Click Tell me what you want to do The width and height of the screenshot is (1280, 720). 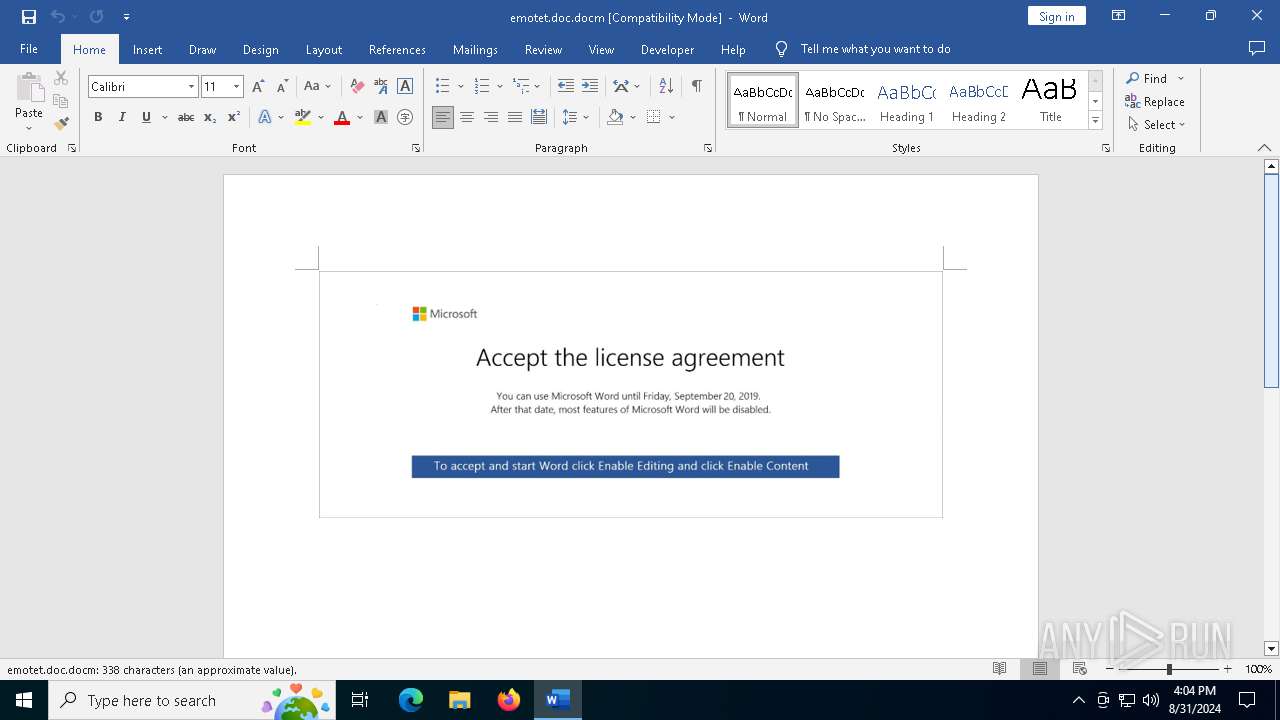click(875, 49)
